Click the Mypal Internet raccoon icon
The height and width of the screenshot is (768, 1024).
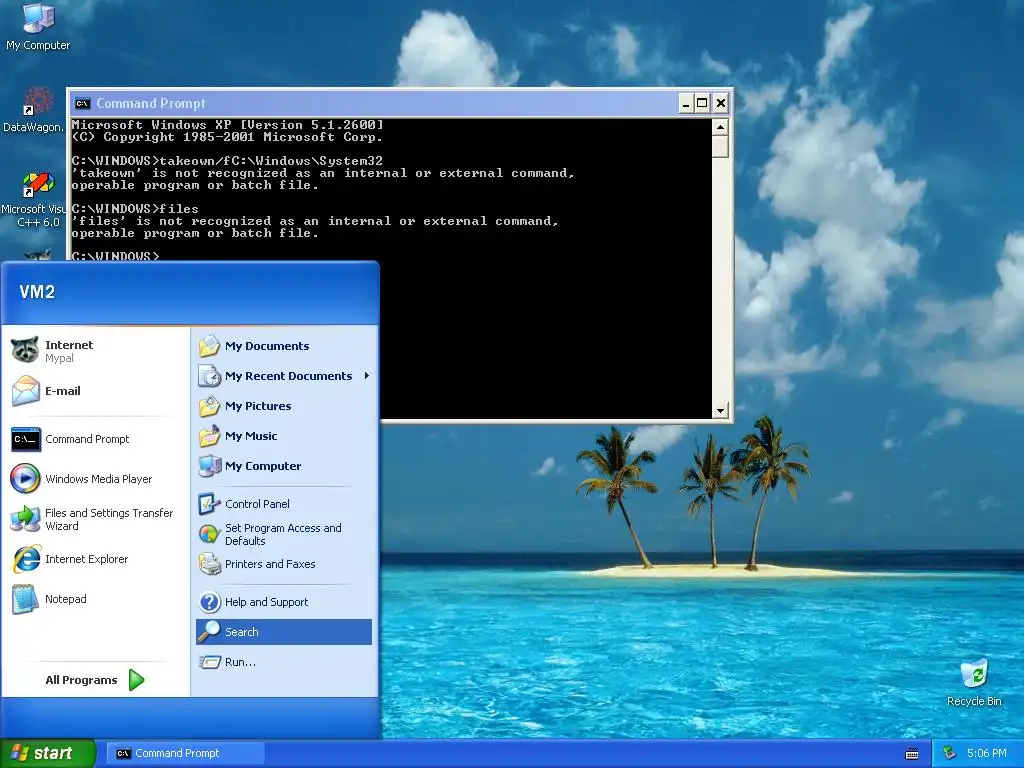(x=25, y=351)
